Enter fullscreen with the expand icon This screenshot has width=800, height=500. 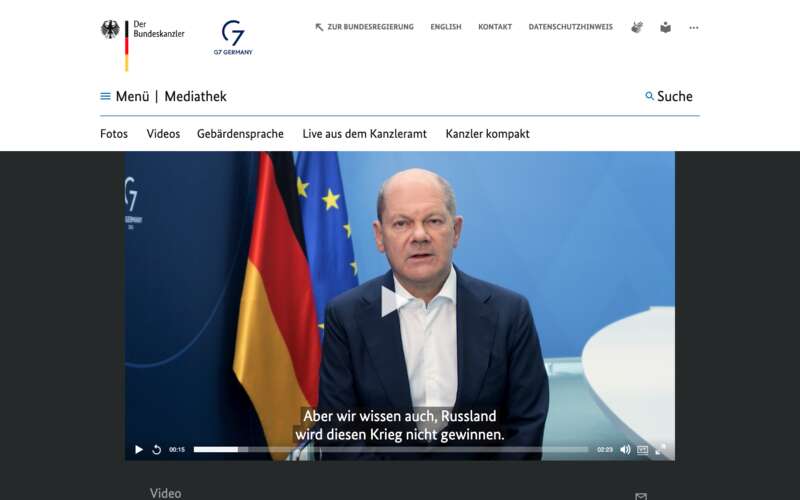tap(660, 449)
